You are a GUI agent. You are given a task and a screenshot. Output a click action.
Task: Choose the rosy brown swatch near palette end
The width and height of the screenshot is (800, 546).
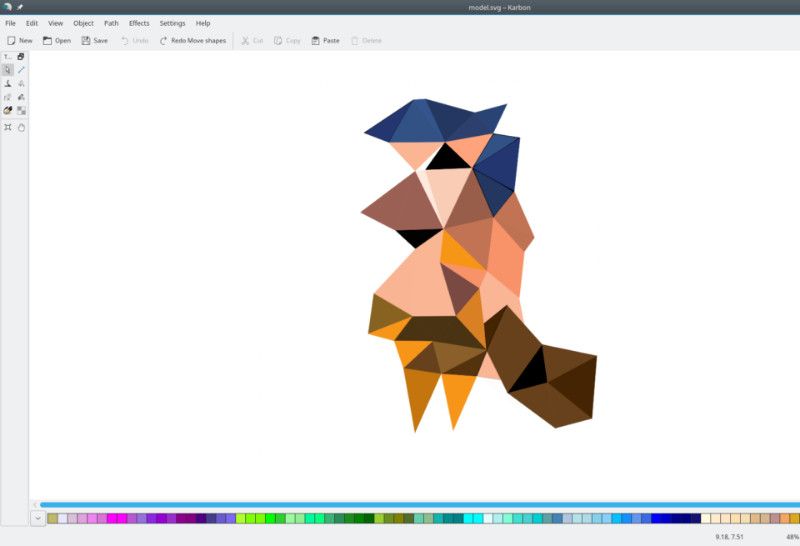click(x=775, y=518)
